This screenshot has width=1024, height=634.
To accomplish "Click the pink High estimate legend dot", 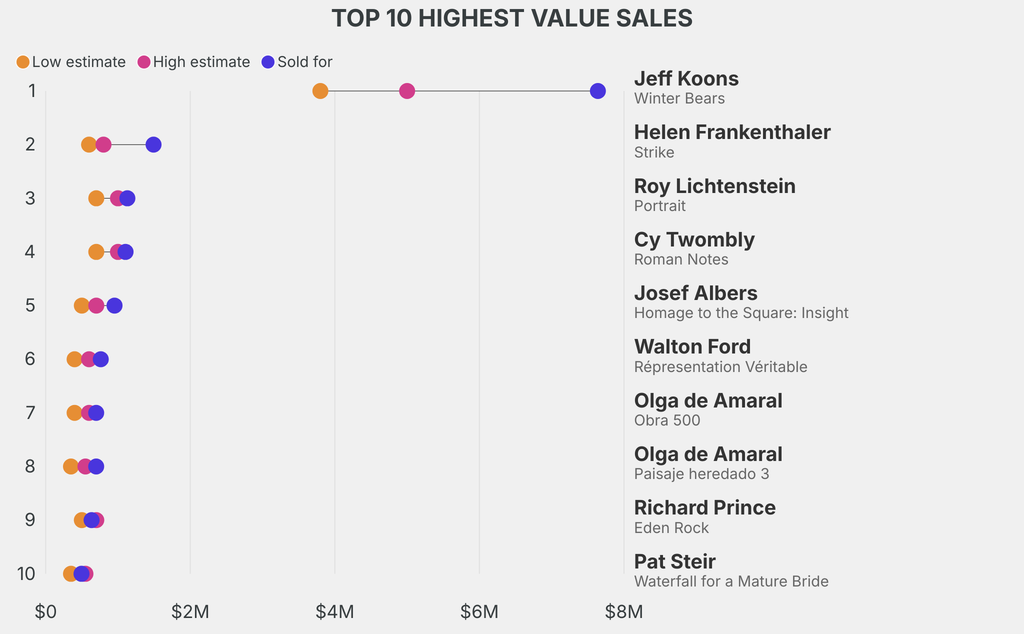I will click(x=144, y=62).
